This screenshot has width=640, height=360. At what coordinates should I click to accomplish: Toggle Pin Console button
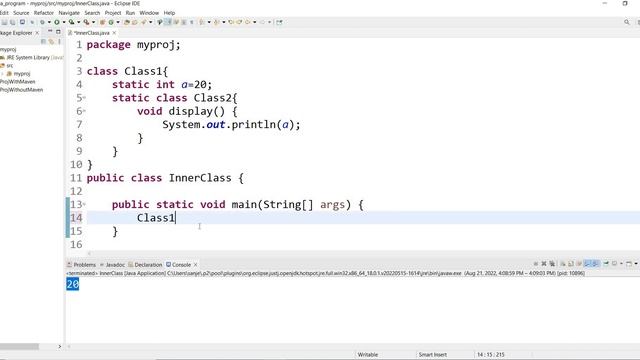(606, 264)
